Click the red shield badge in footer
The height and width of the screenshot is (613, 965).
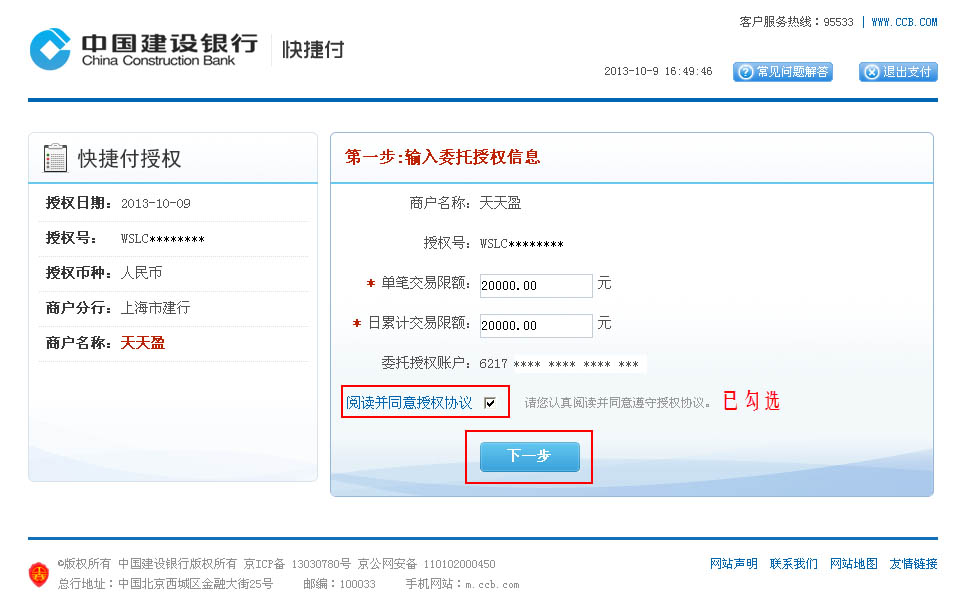click(x=39, y=574)
